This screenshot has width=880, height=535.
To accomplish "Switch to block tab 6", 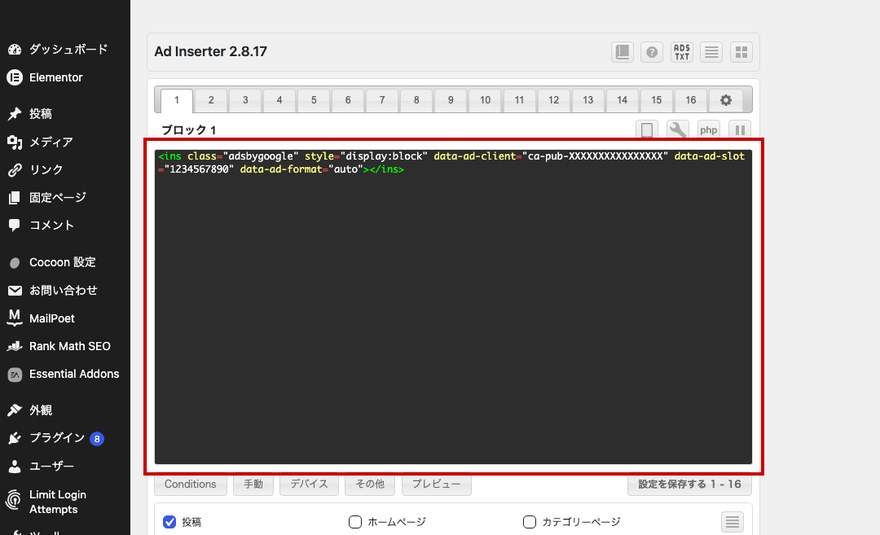I will tap(348, 100).
